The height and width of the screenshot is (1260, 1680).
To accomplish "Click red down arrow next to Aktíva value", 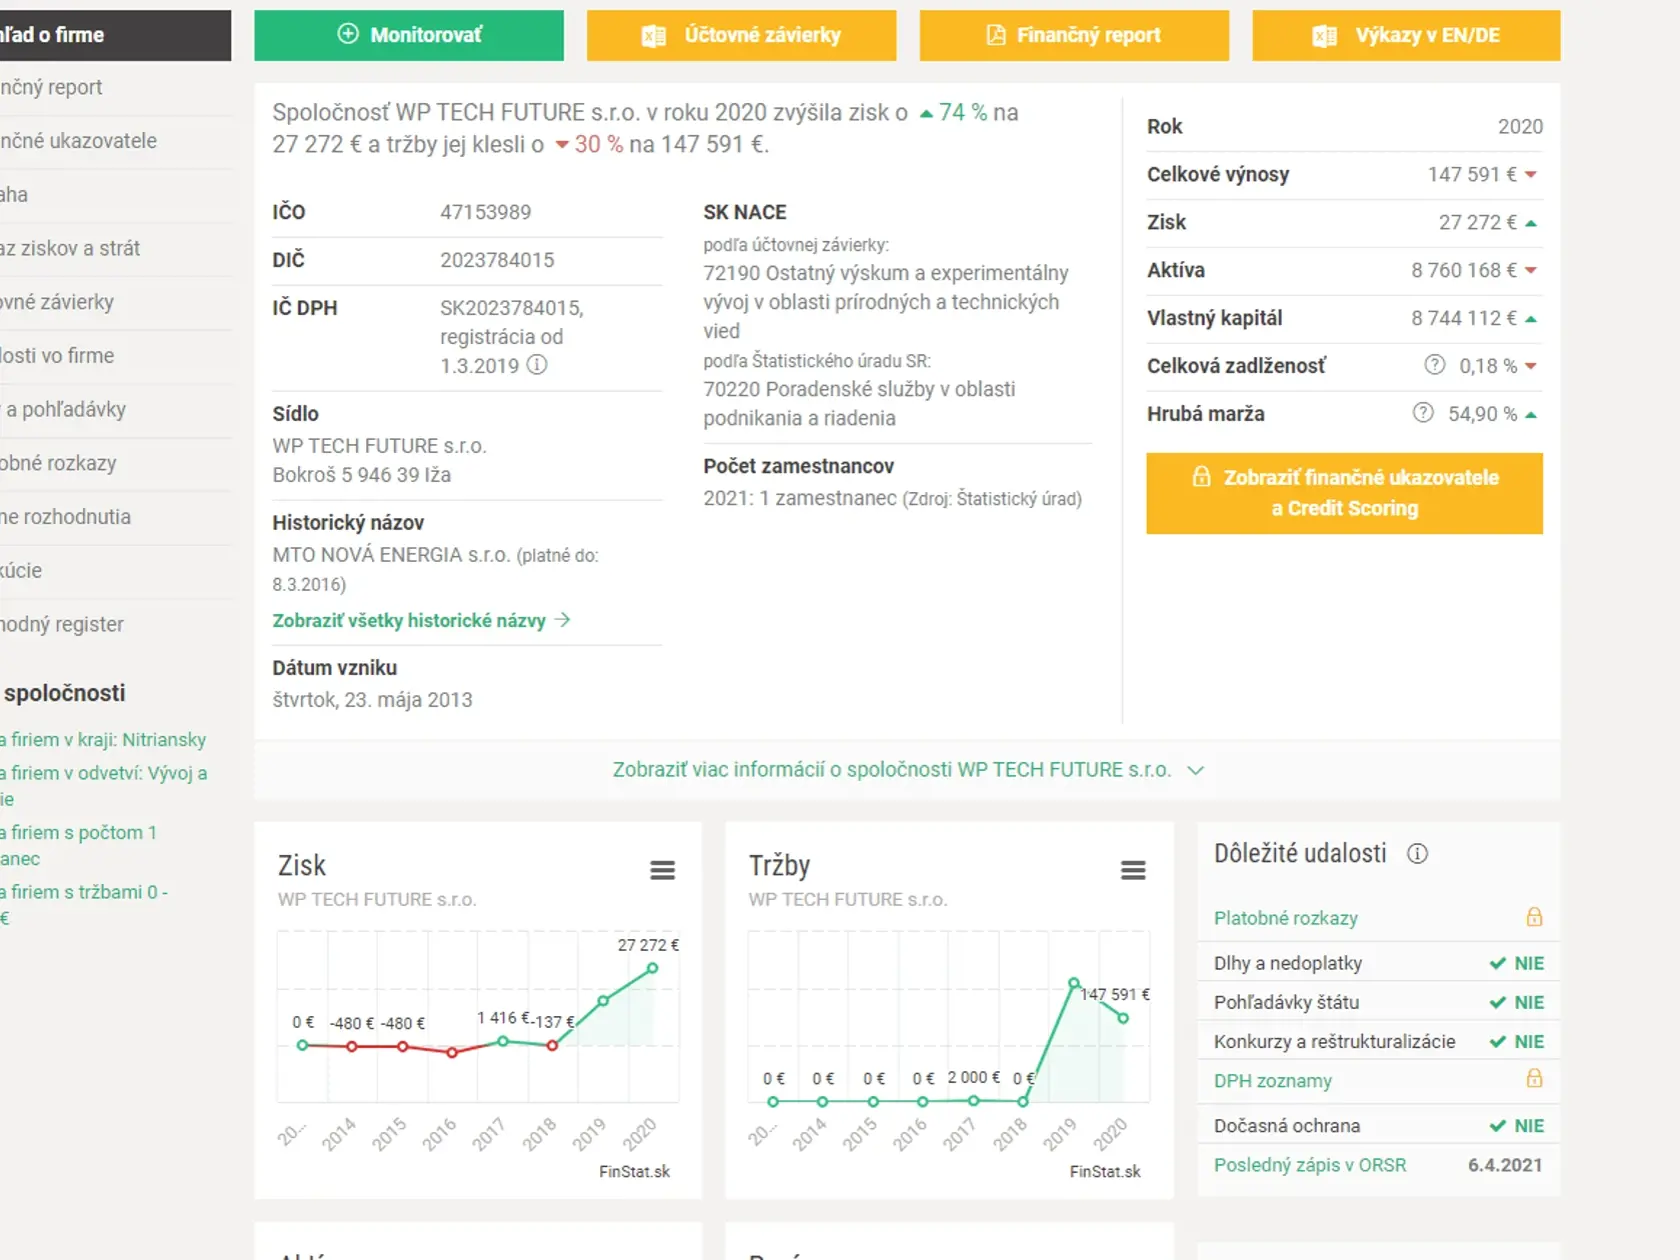I will coord(1530,271).
